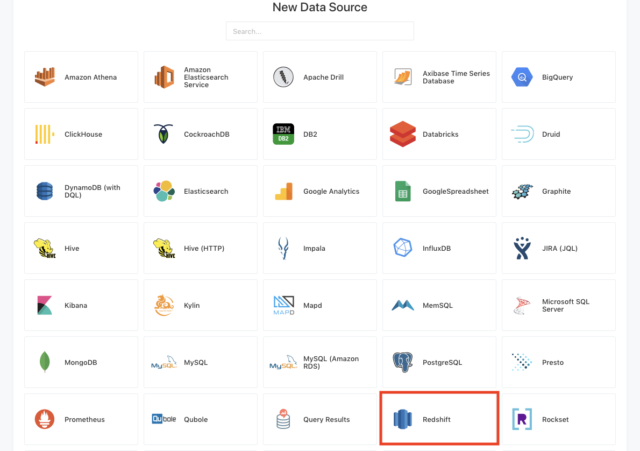The height and width of the screenshot is (451, 640).
Task: Click the Presto dotted icon
Action: click(522, 362)
